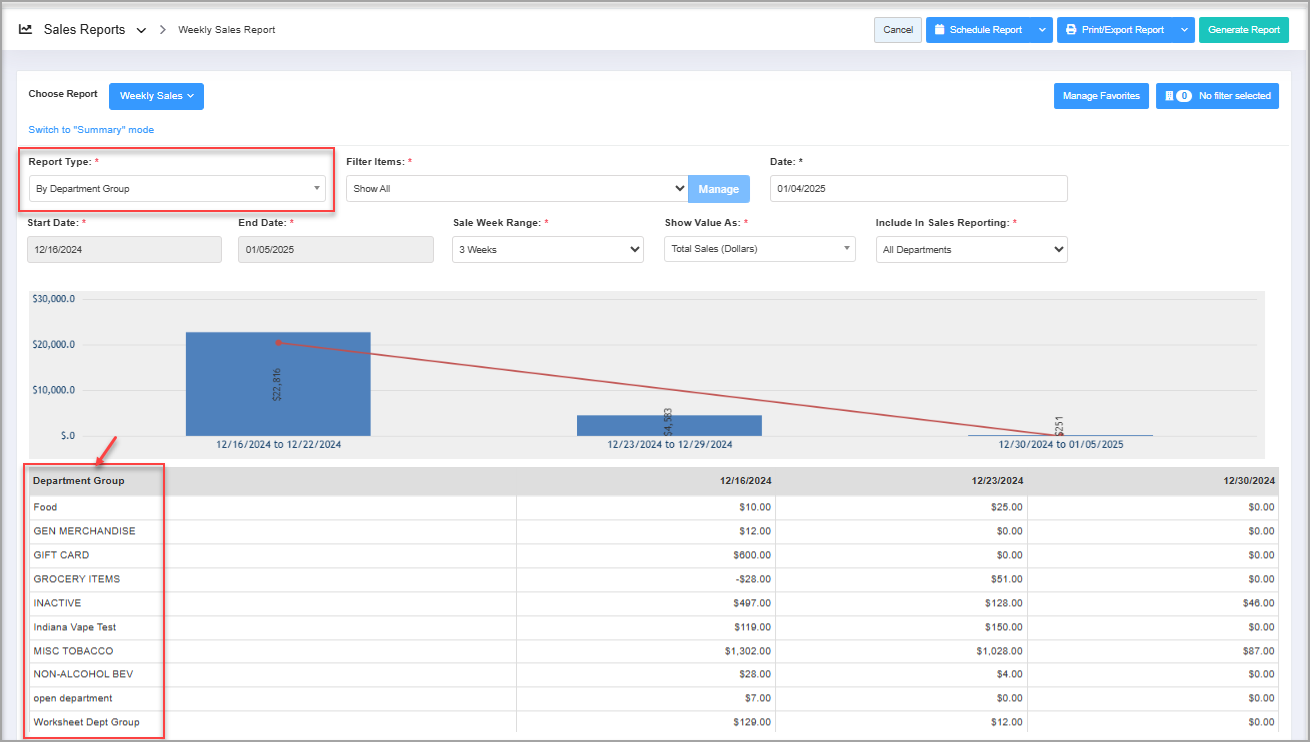Click the $1,302.00 MISC TOBACCO cell
Image resolution: width=1310 pixels, height=742 pixels.
(748, 651)
